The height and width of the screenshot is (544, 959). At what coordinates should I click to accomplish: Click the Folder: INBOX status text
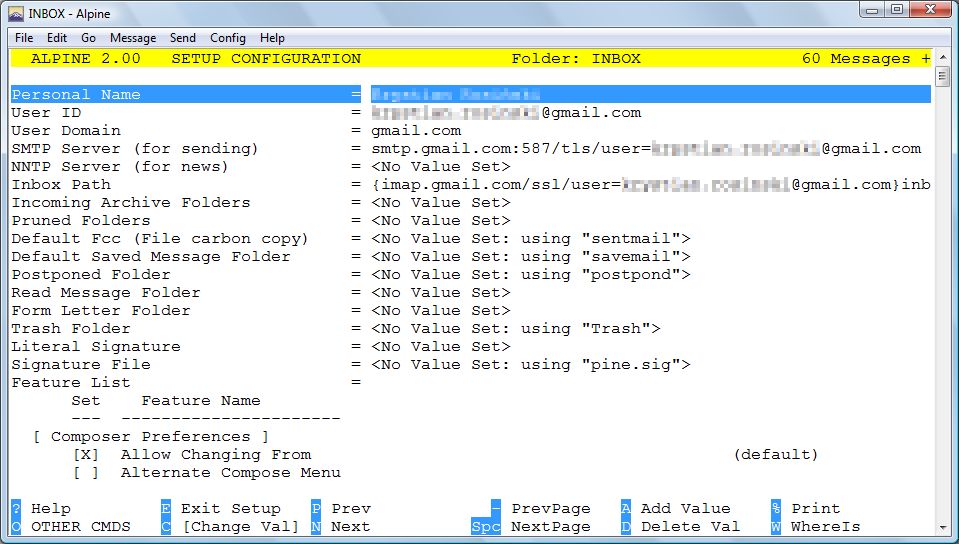click(576, 59)
